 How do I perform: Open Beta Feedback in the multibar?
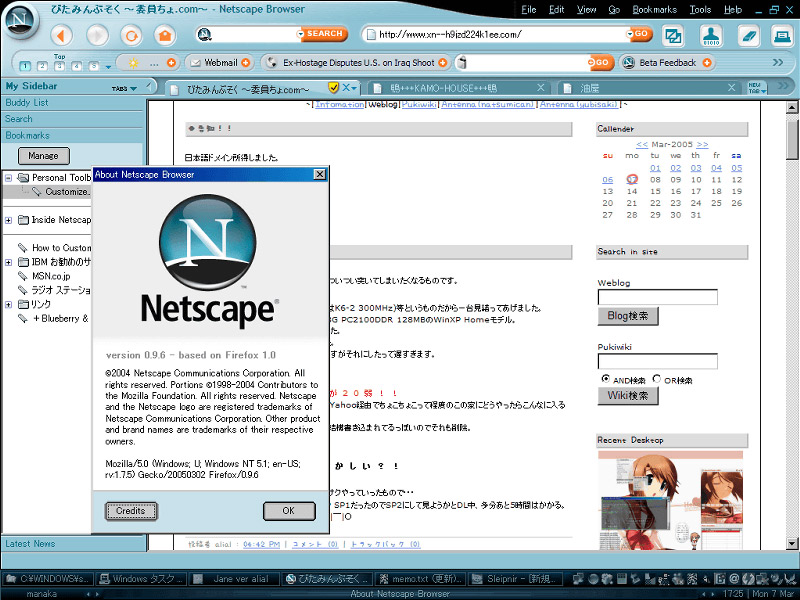coord(667,63)
